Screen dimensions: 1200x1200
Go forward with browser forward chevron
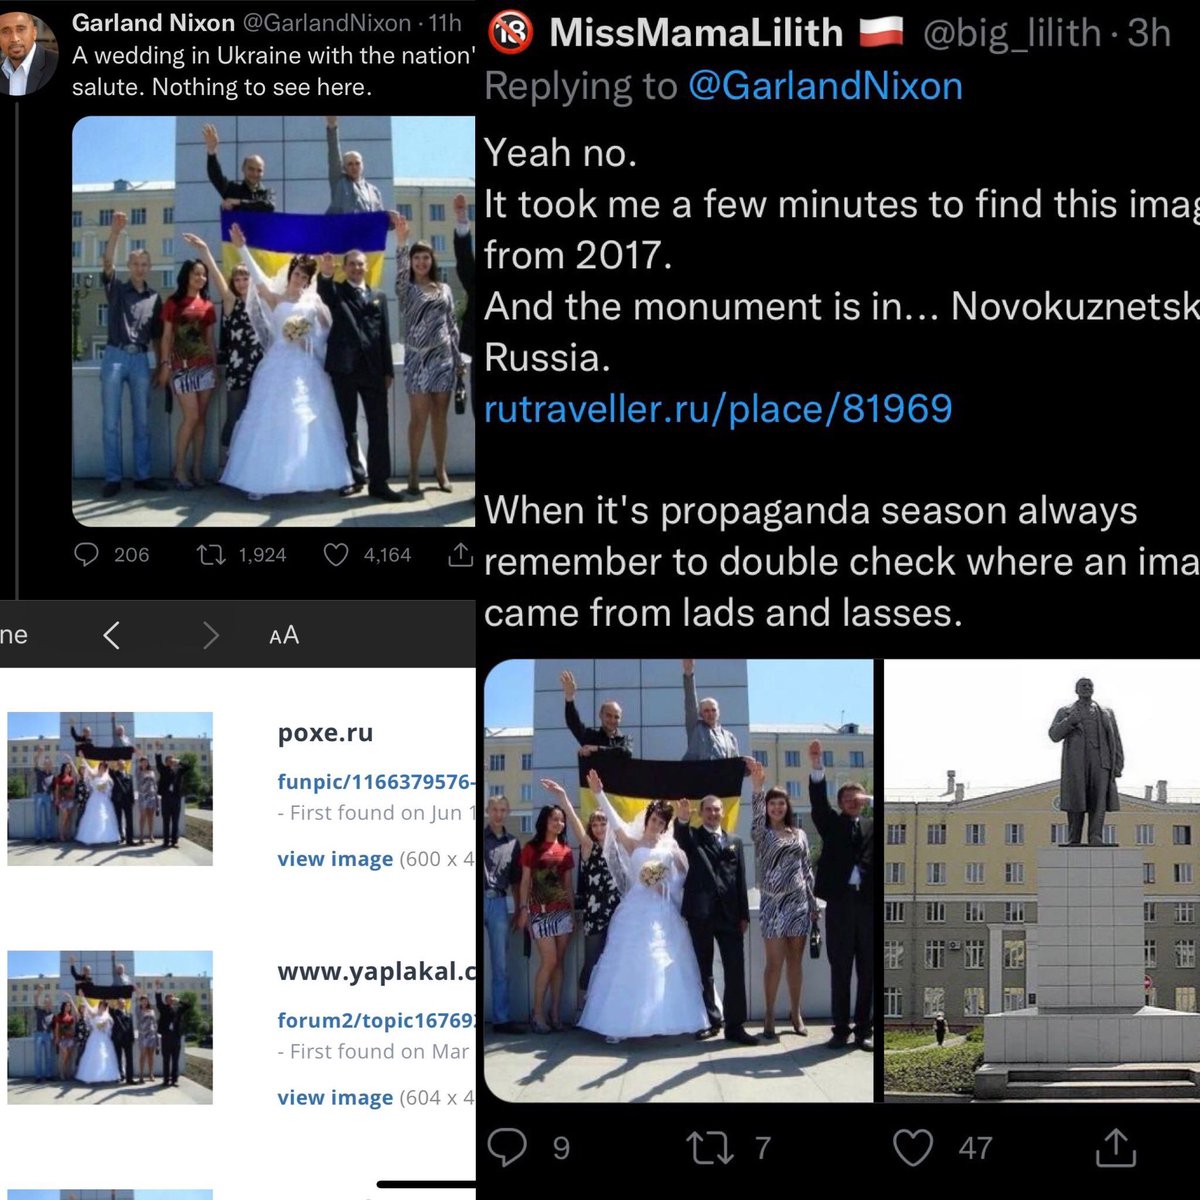click(210, 635)
